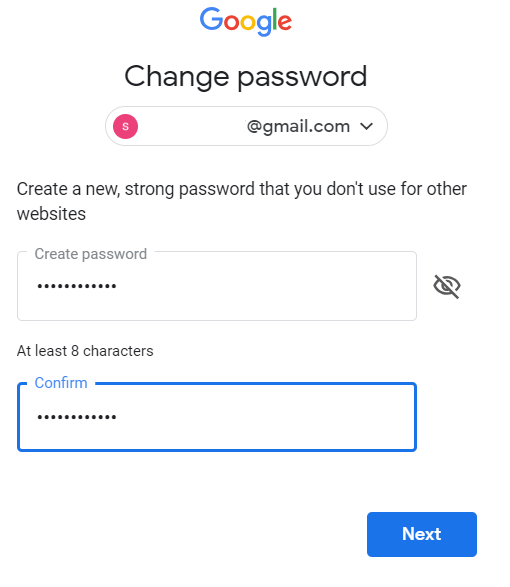Screen dimensions: 510x587
Task: Click the masked dots in Confirm field
Action: coord(77,417)
